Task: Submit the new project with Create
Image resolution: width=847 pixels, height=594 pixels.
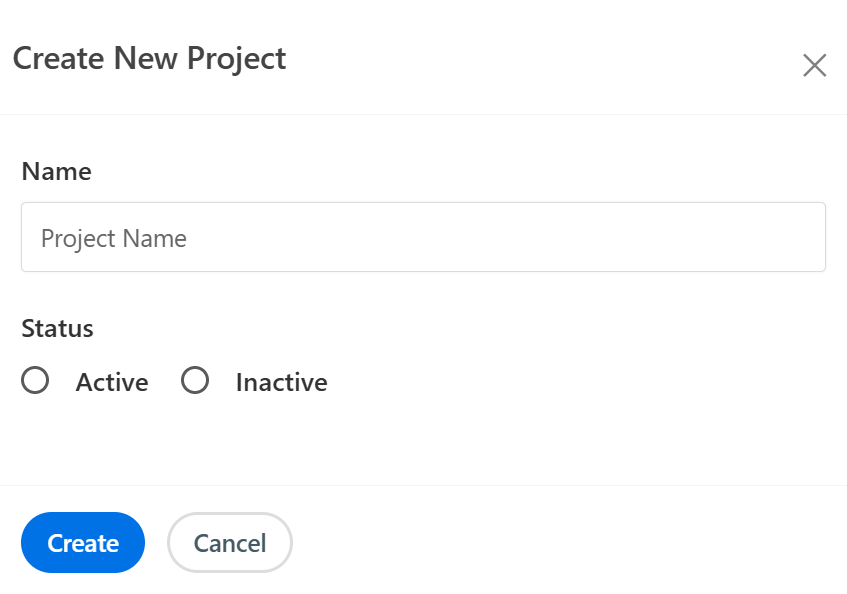Action: 83,543
